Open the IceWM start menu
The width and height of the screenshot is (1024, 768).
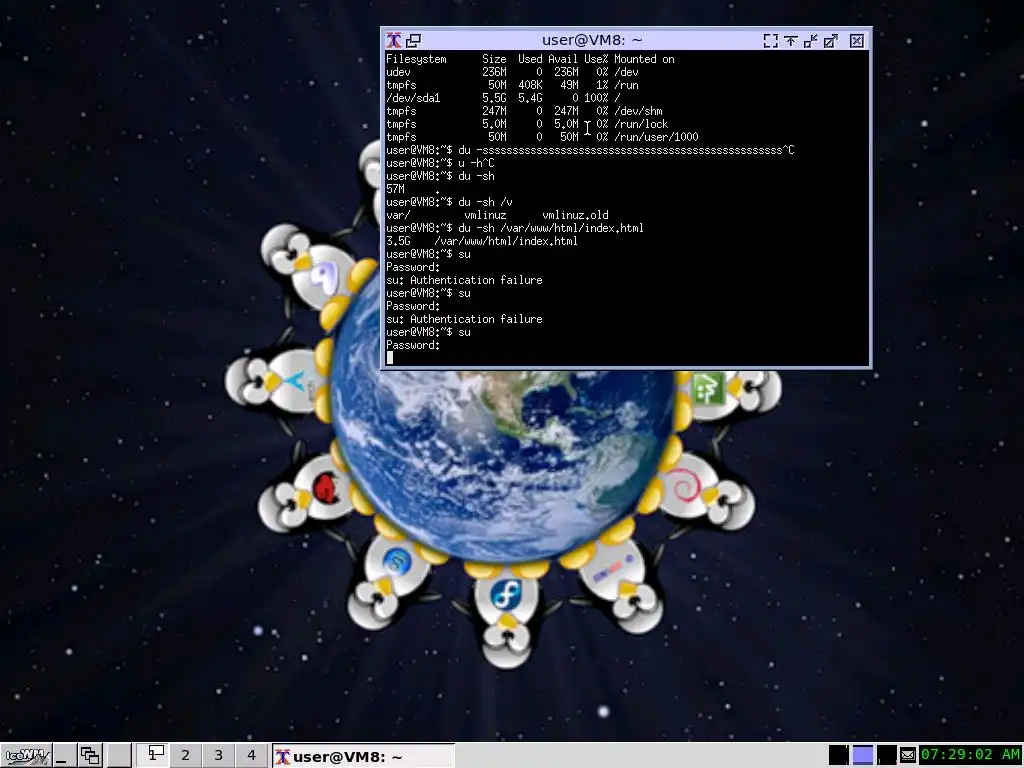(25, 756)
